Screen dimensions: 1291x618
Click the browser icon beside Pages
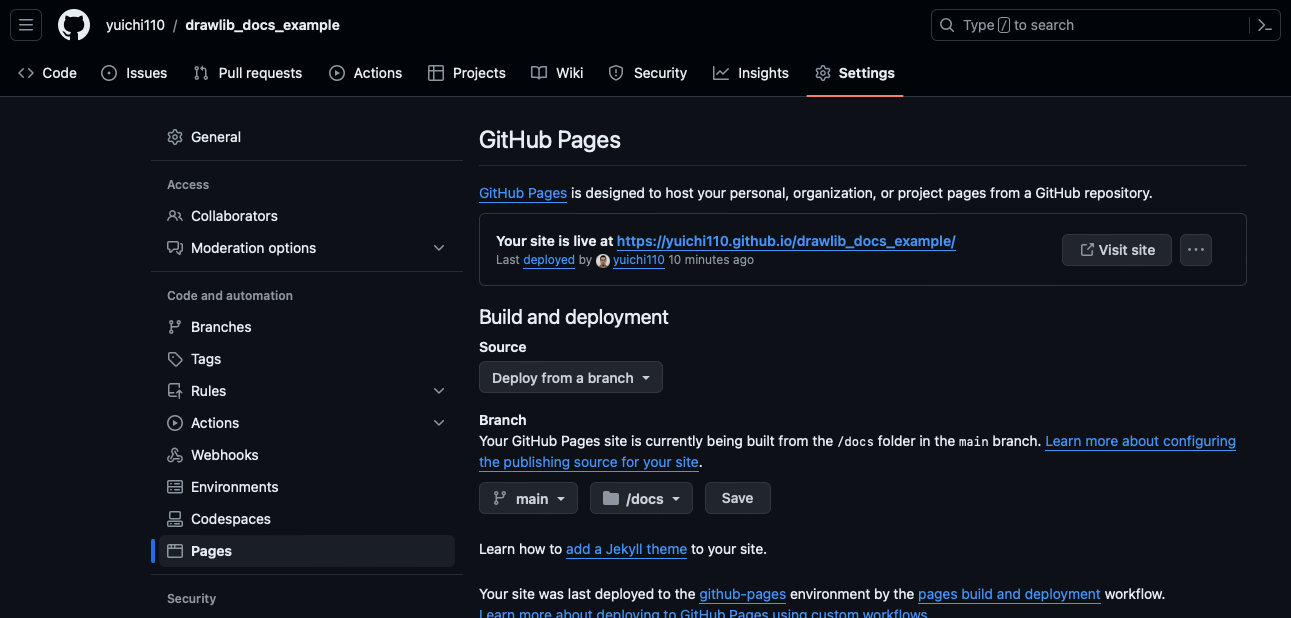[x=175, y=551]
